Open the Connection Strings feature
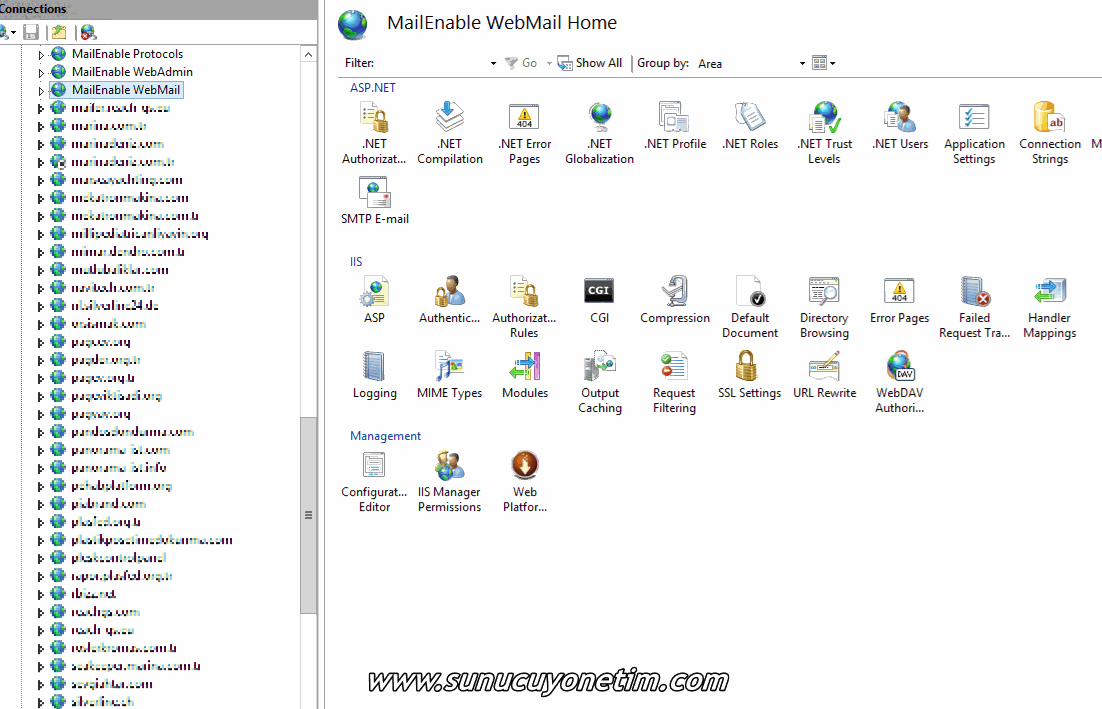 (x=1050, y=133)
